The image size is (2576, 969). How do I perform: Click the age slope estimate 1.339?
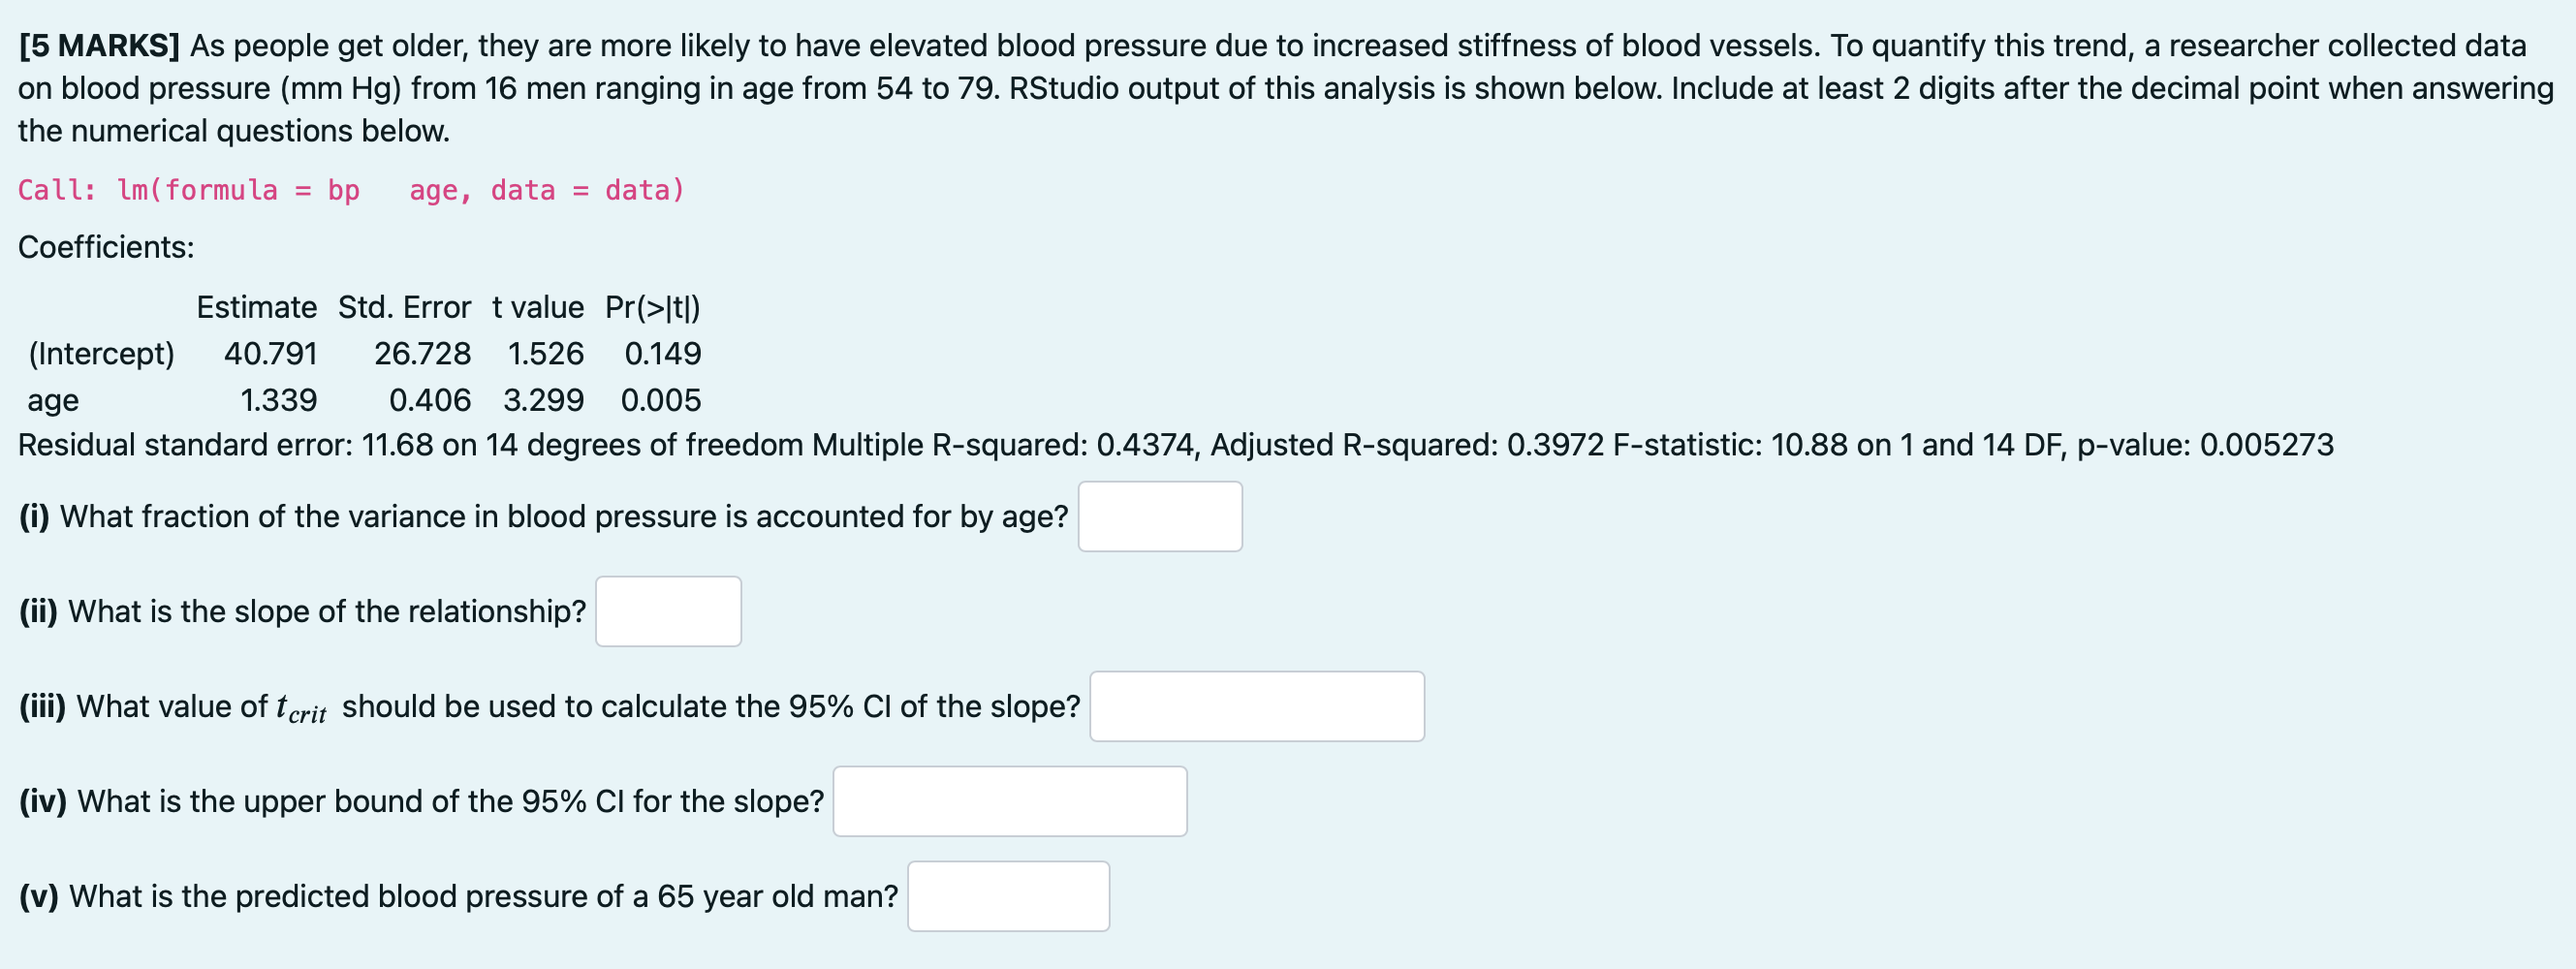[279, 400]
